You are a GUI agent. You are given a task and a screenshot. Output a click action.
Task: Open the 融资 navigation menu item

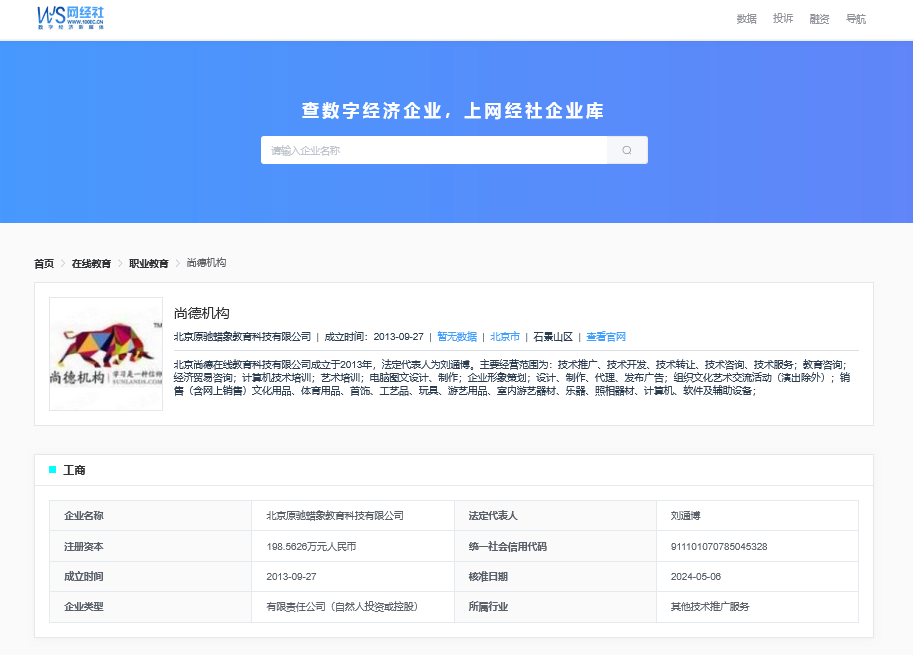[819, 19]
